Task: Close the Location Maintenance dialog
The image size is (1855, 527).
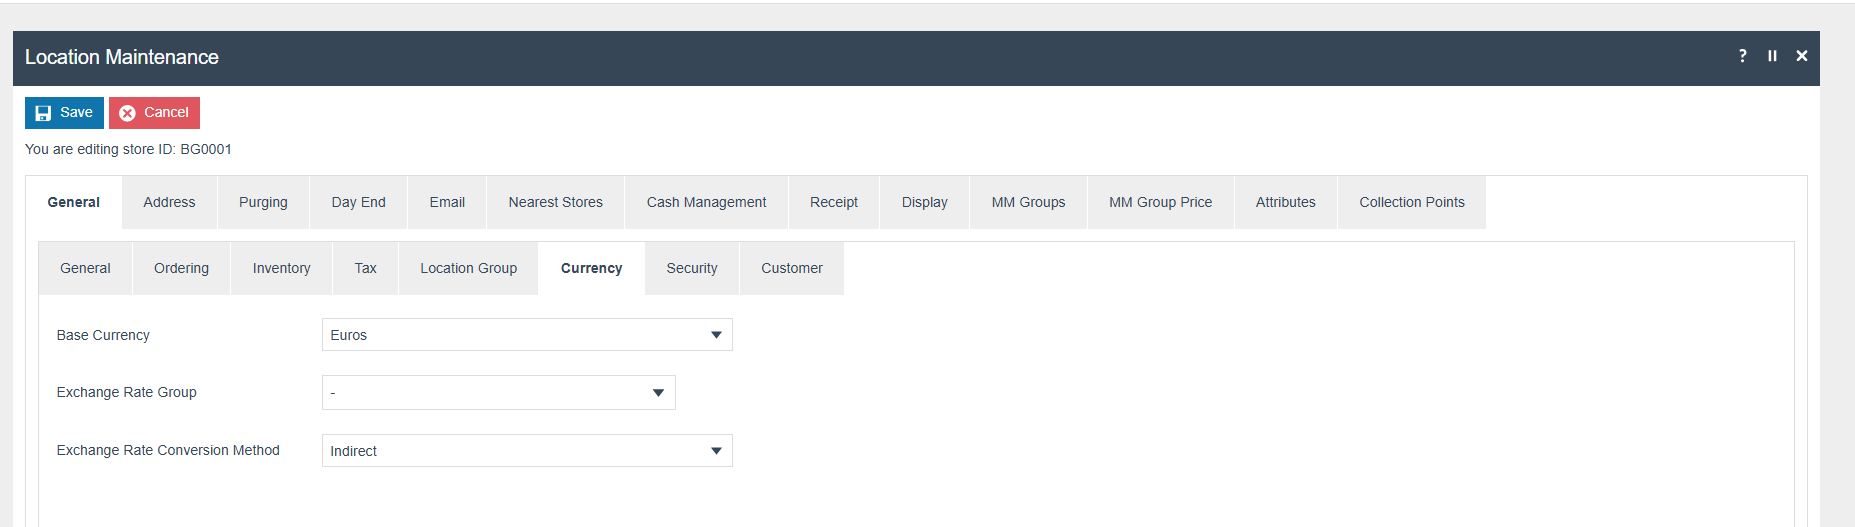Action: pos(1801,56)
